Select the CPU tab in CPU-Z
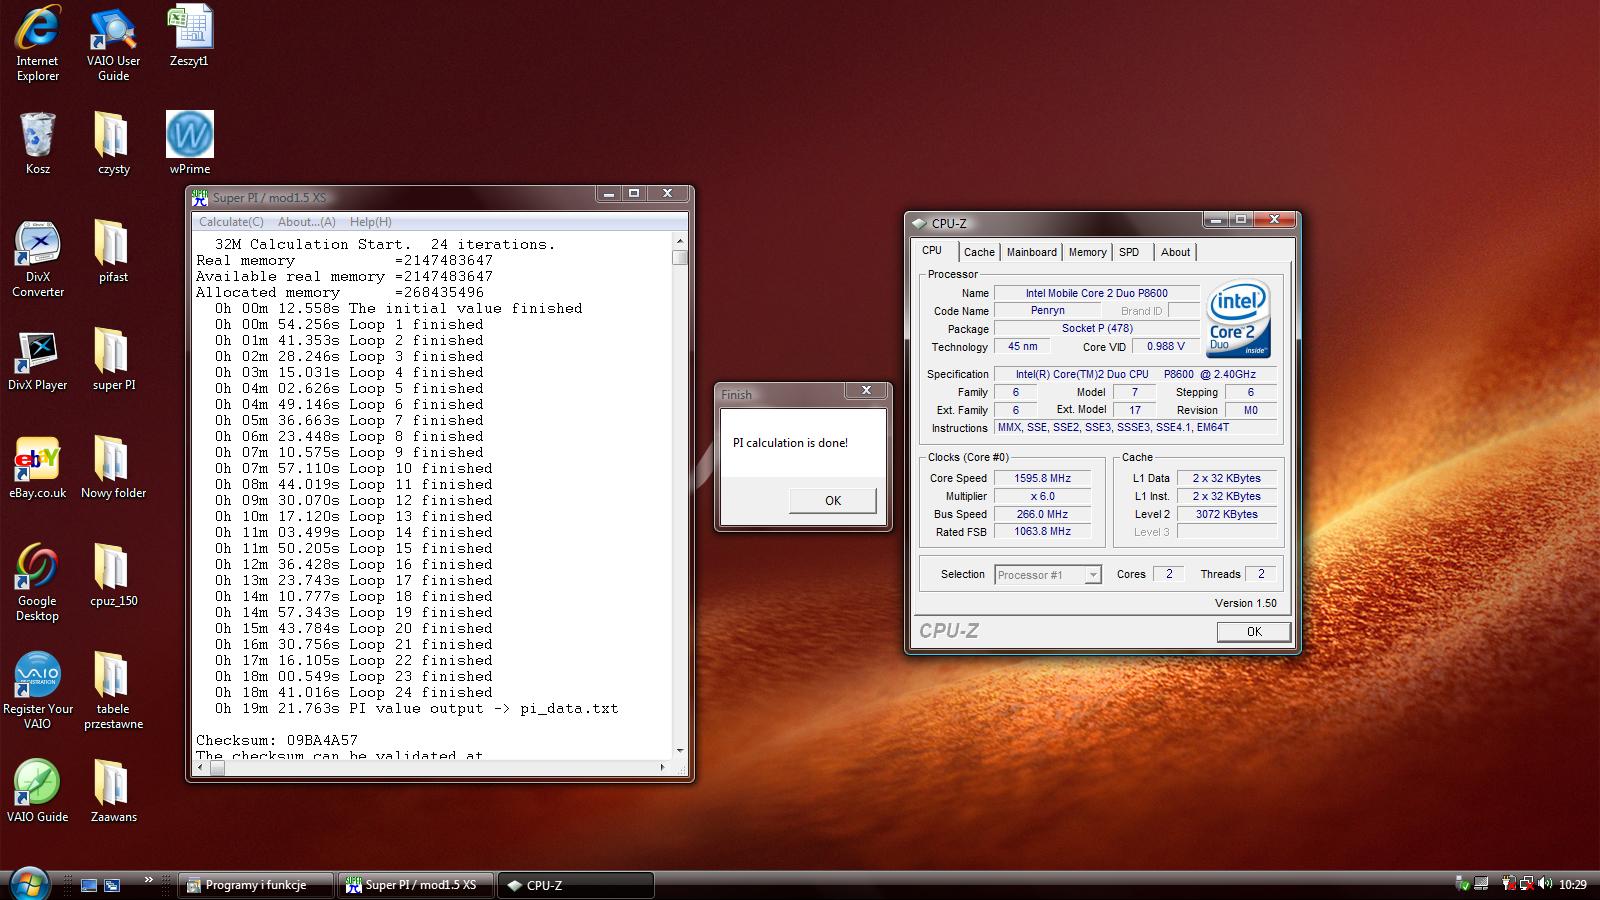Viewport: 1600px width, 900px height. (932, 250)
